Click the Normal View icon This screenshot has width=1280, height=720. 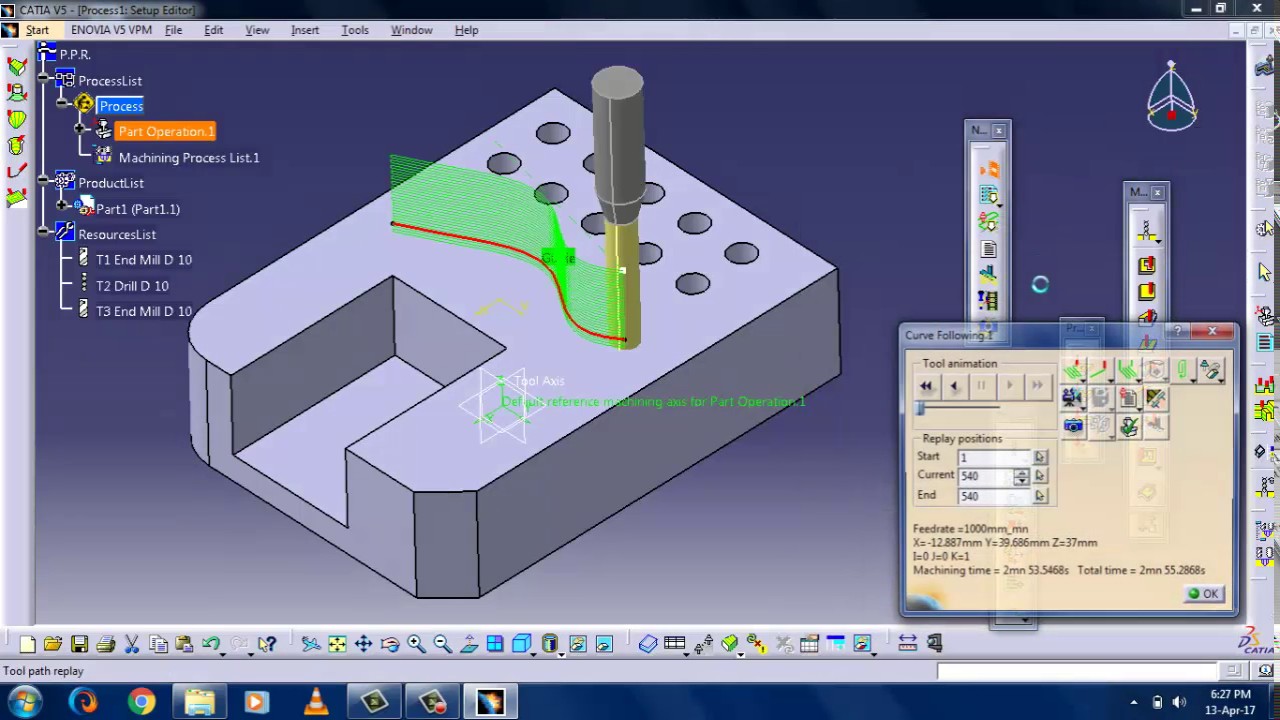(x=468, y=644)
